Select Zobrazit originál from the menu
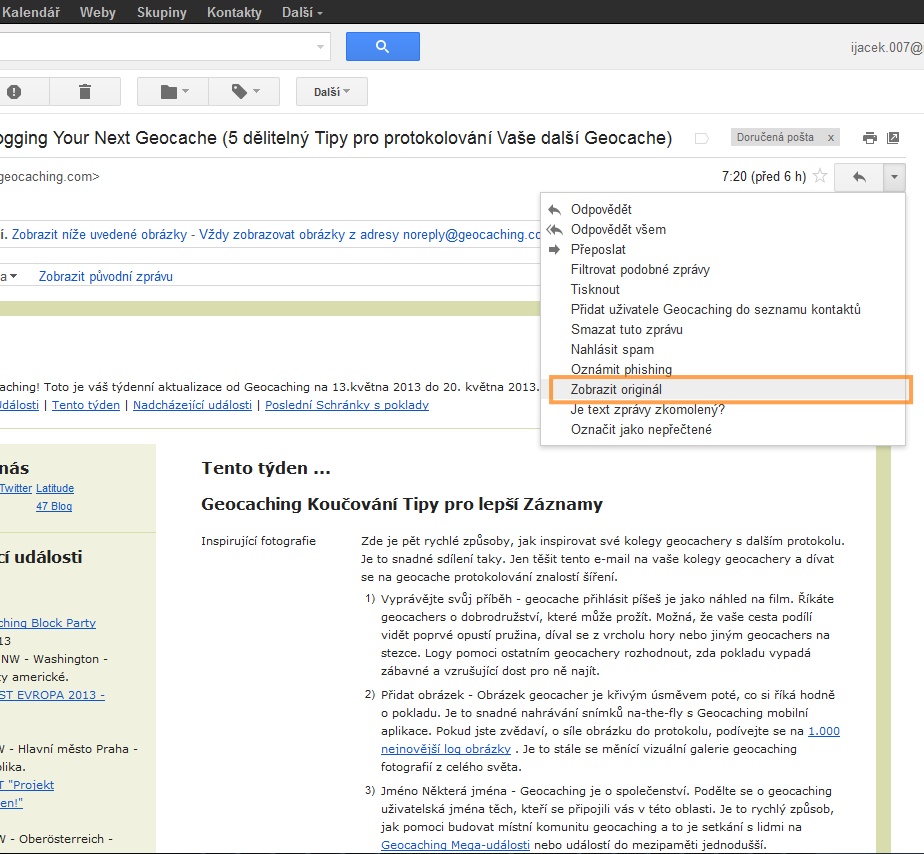 [x=616, y=389]
